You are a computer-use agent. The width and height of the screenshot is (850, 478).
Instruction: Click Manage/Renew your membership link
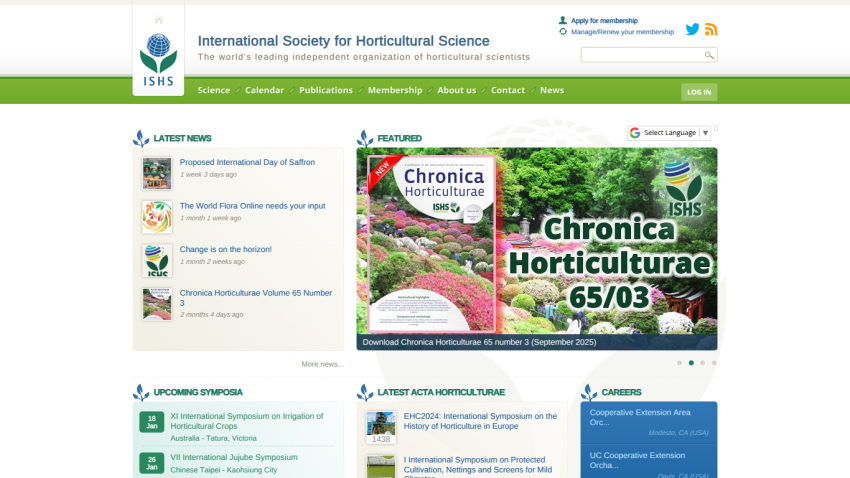click(622, 32)
